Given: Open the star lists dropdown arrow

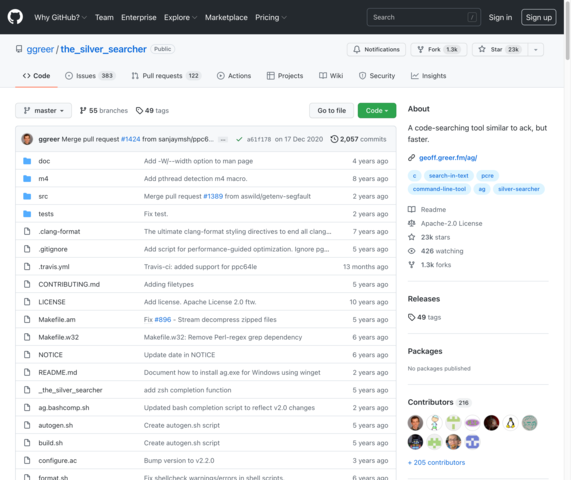Looking at the screenshot, I should click(x=536, y=50).
